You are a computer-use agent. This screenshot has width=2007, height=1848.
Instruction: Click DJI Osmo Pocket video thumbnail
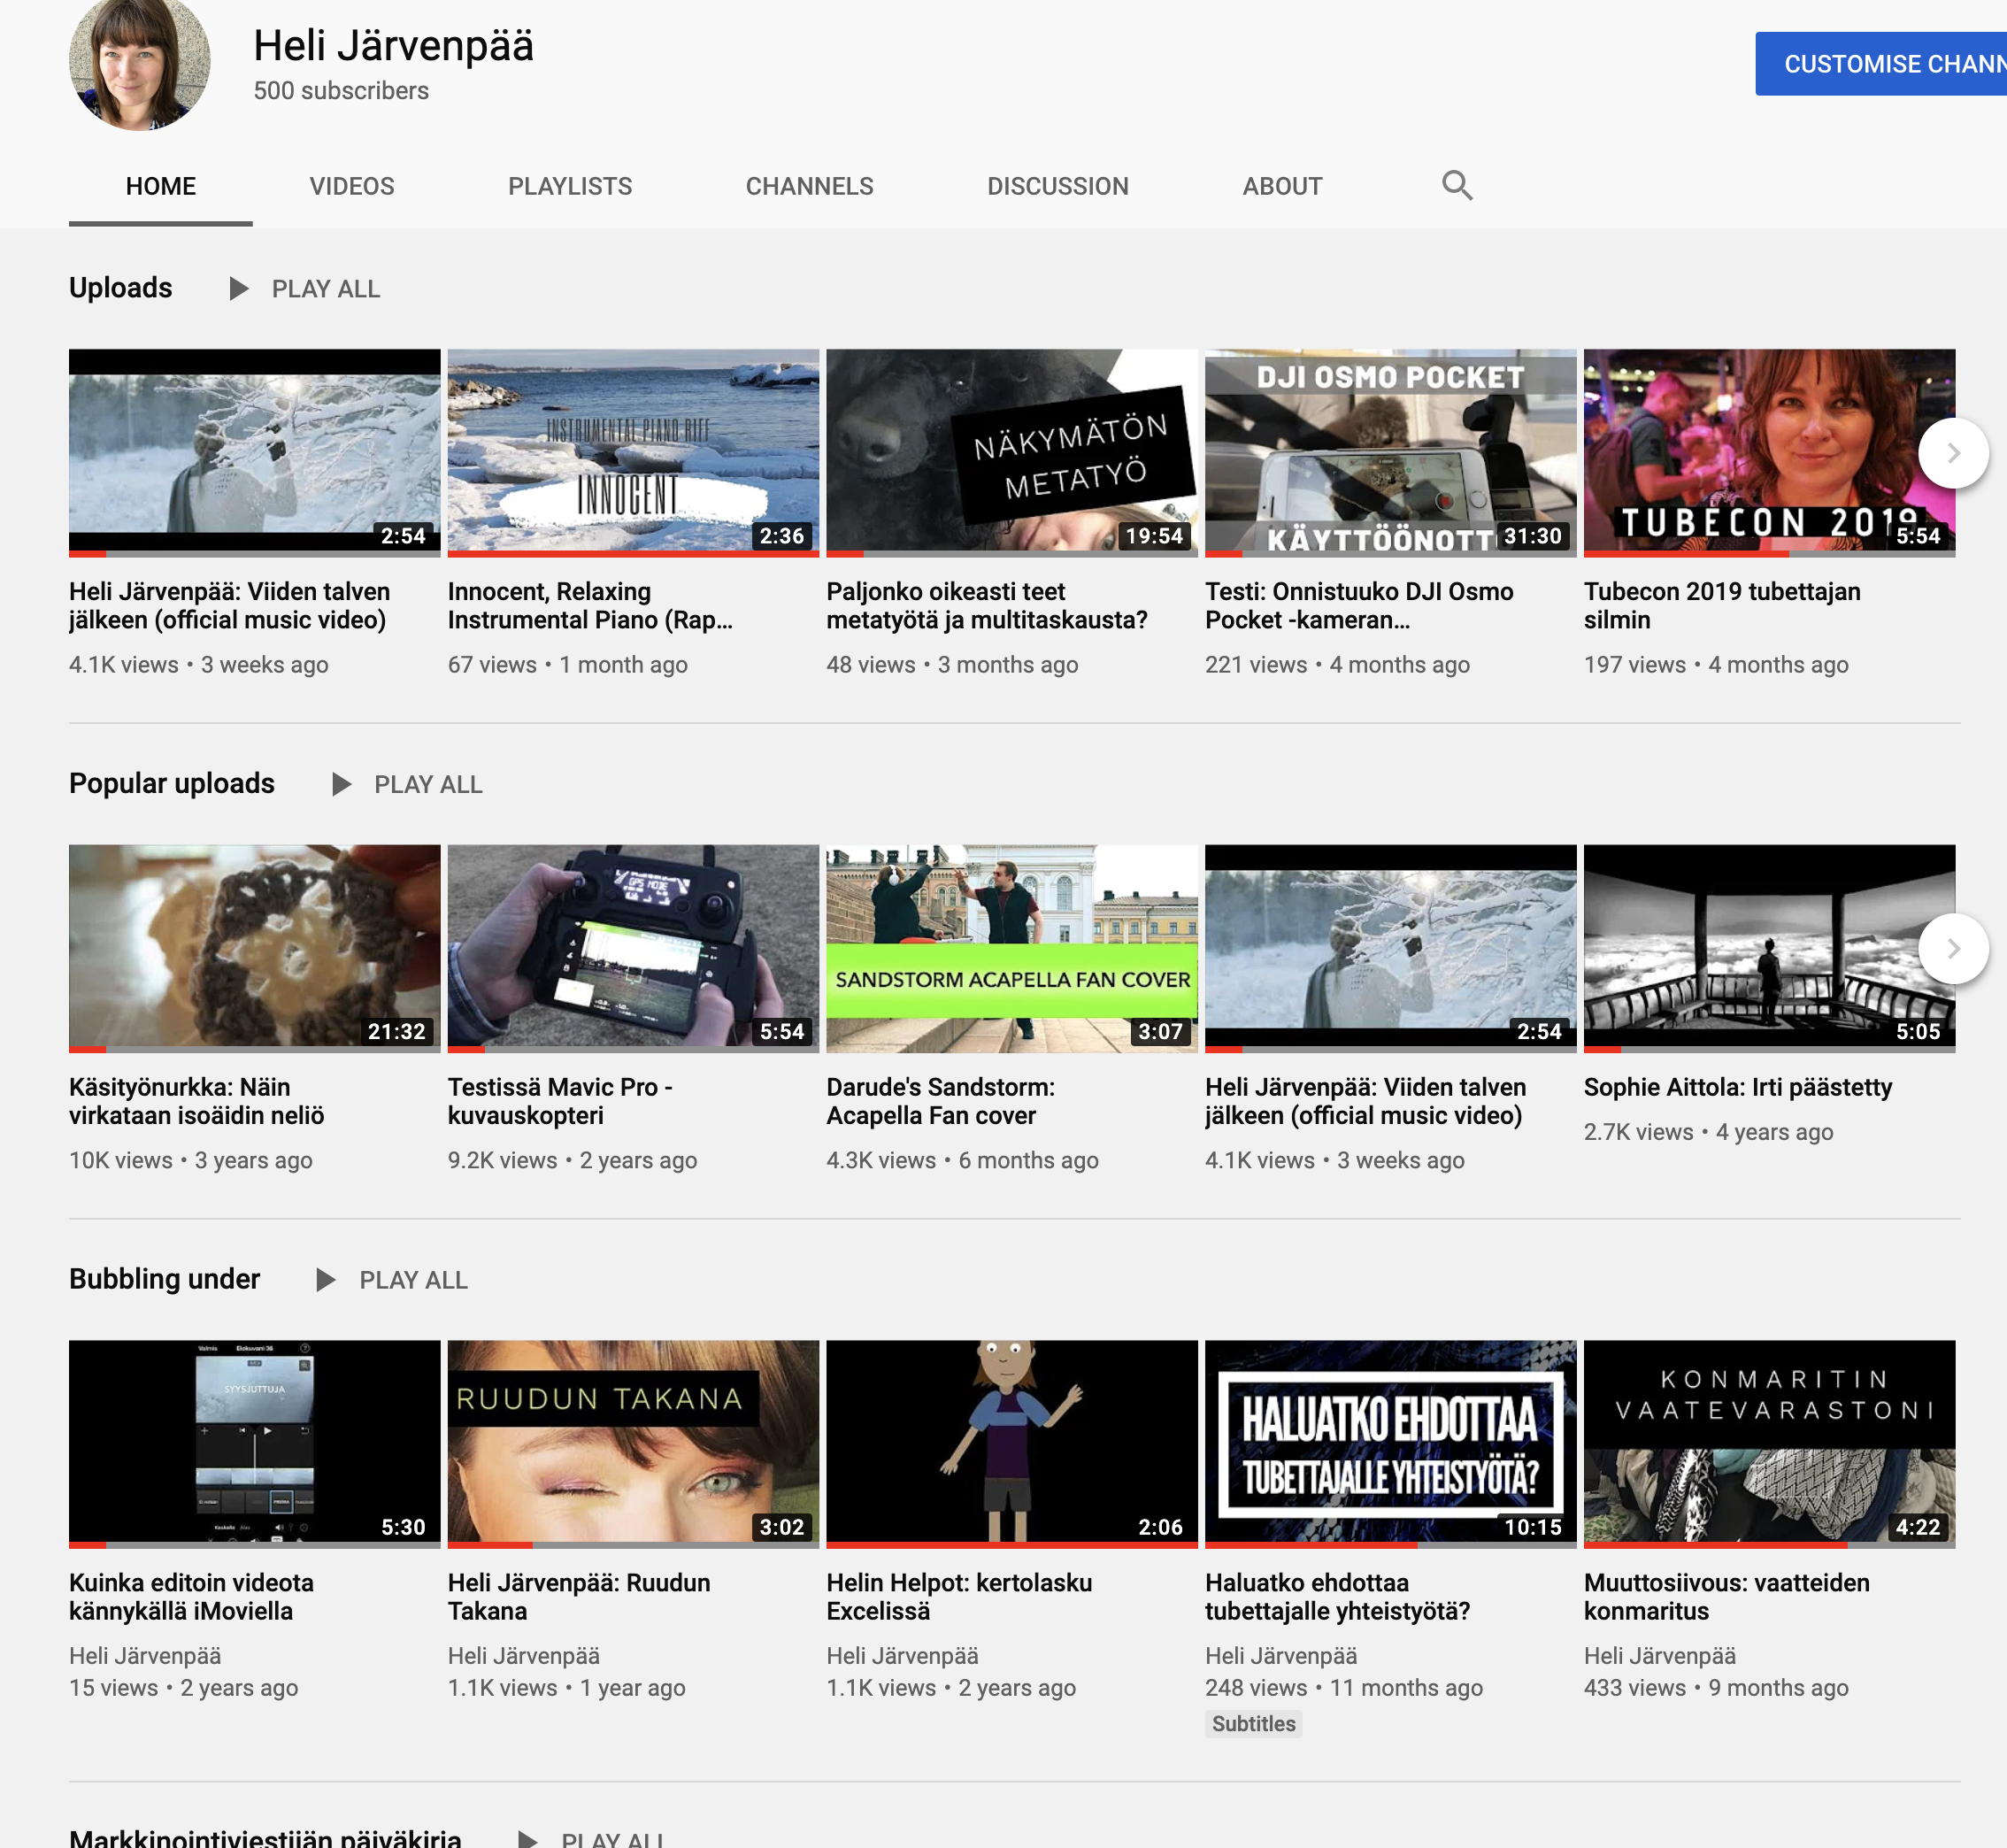pos(1389,451)
